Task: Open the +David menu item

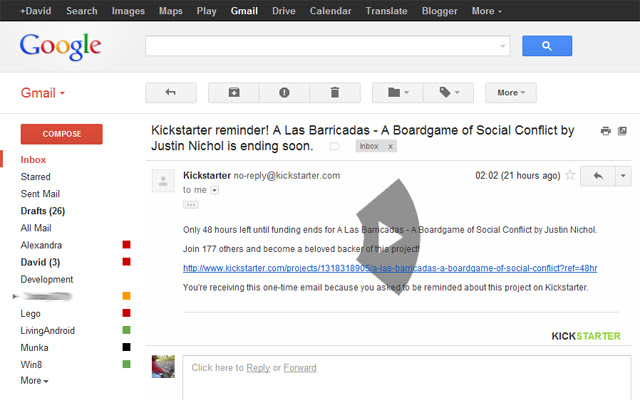Action: click(x=36, y=11)
